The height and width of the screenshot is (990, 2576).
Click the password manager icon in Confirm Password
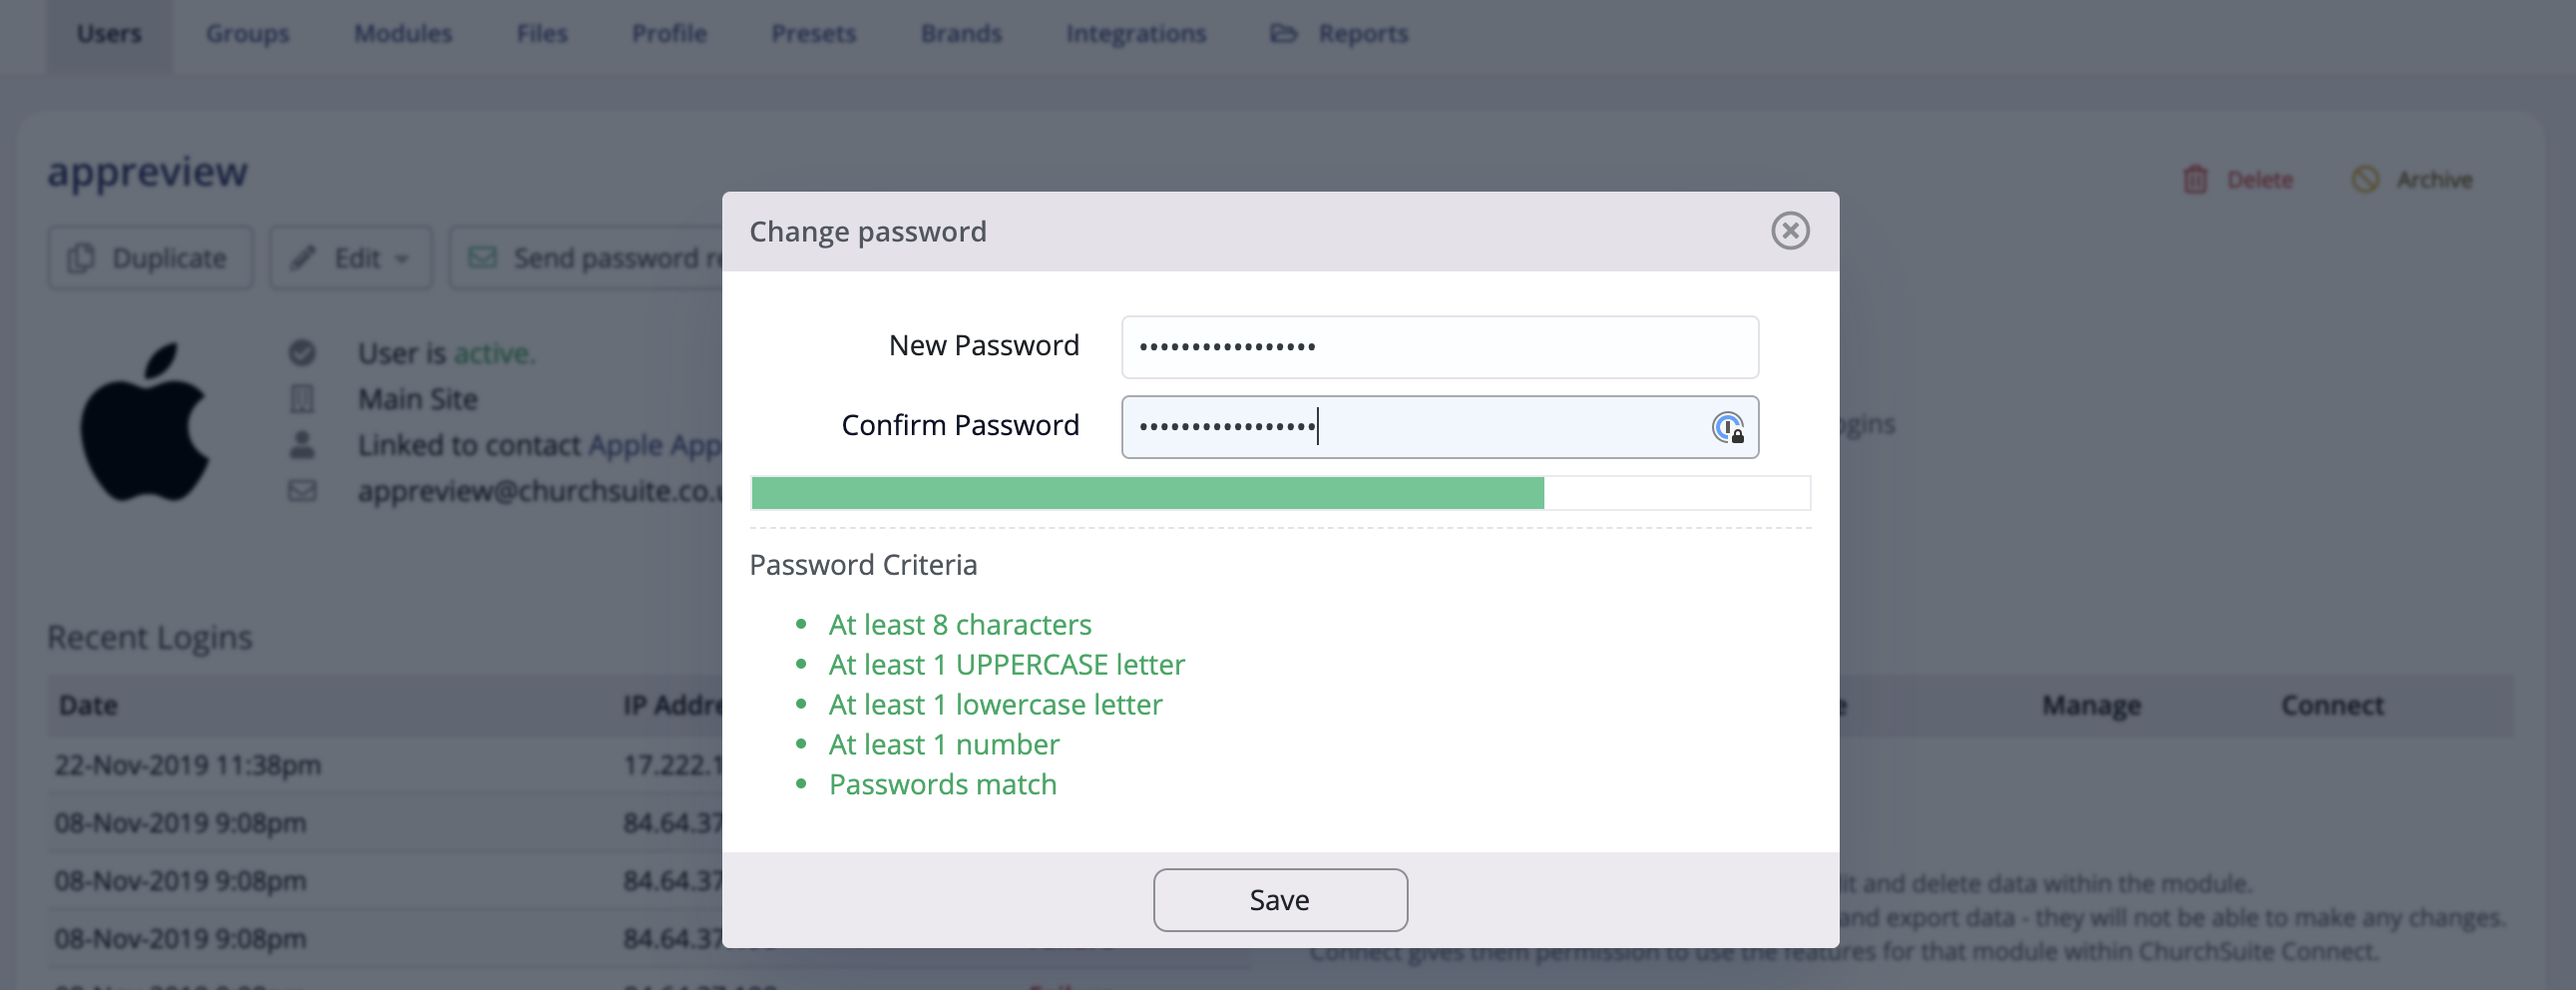1727,428
